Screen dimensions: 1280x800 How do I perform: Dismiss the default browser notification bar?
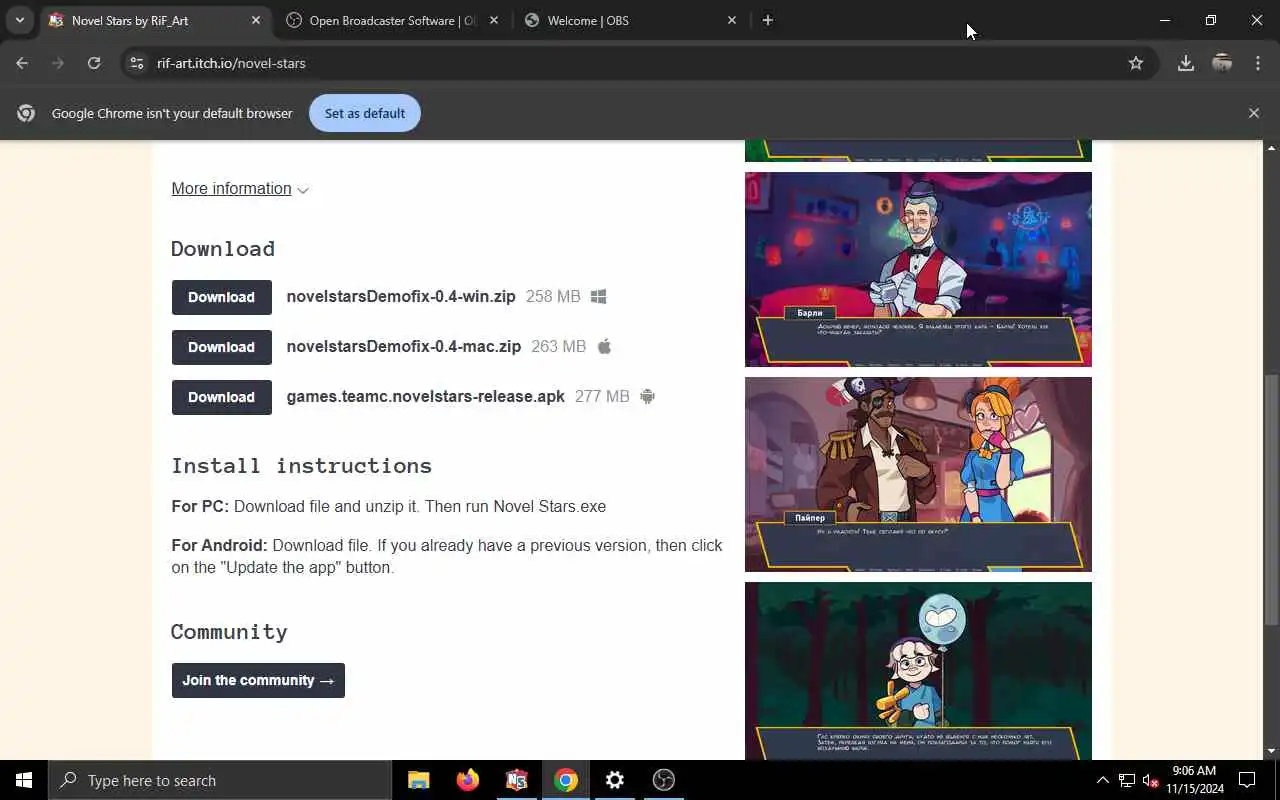pyautogui.click(x=1254, y=113)
